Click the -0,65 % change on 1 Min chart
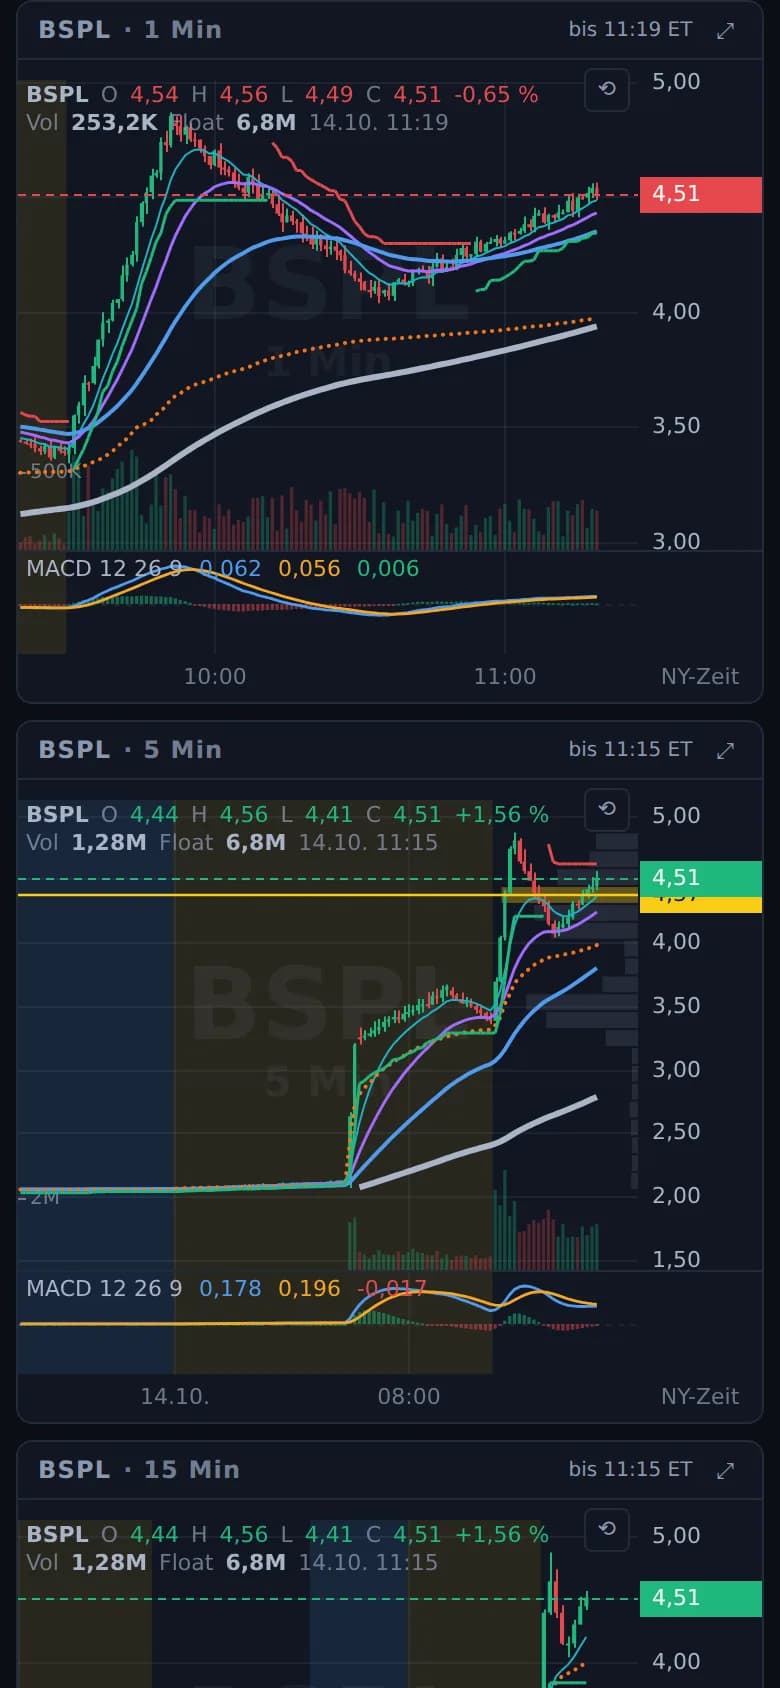Viewport: 780px width, 1688px height. pyautogui.click(x=496, y=95)
